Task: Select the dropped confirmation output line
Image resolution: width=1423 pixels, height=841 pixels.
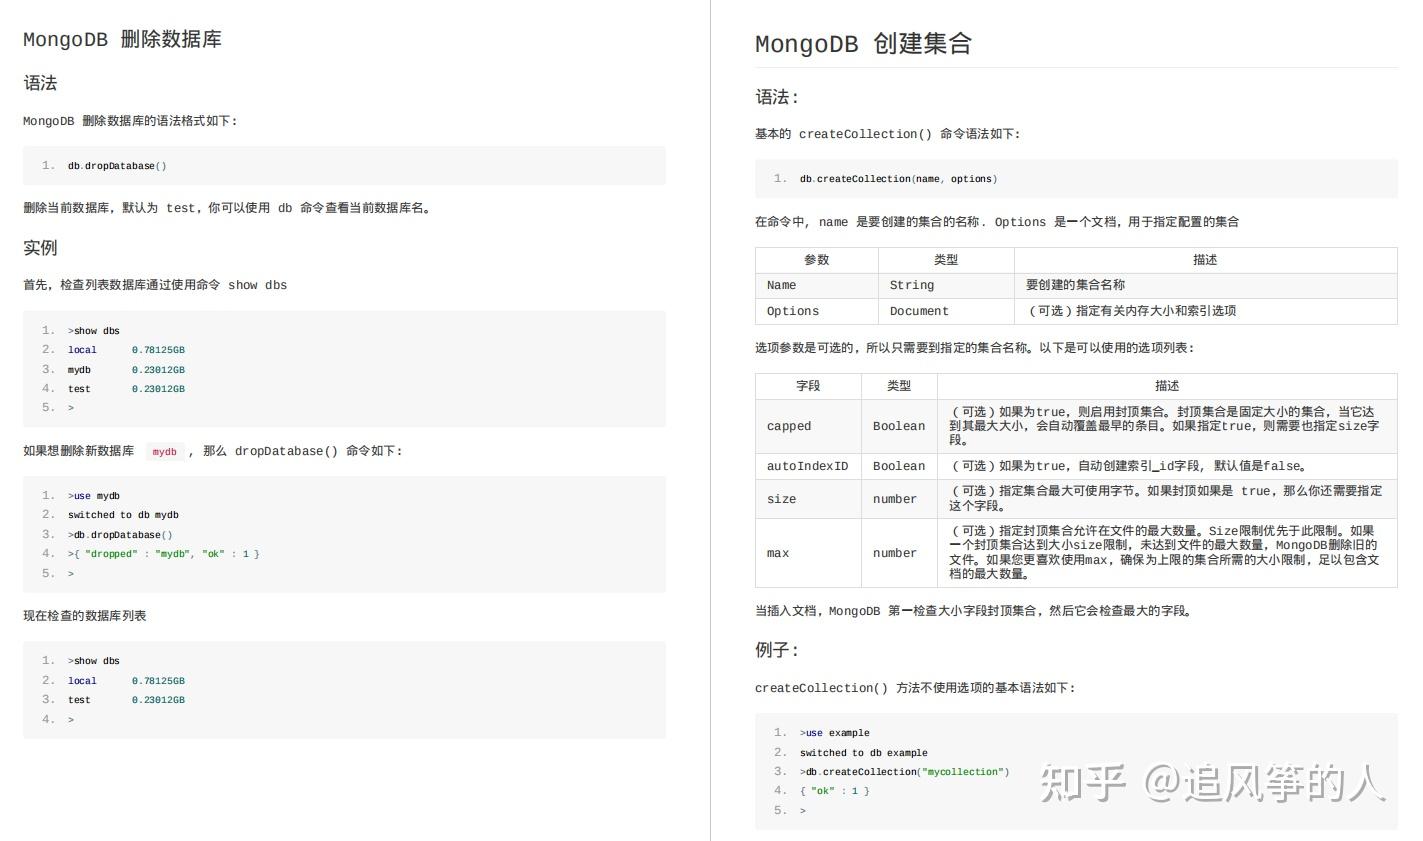Action: (162, 553)
